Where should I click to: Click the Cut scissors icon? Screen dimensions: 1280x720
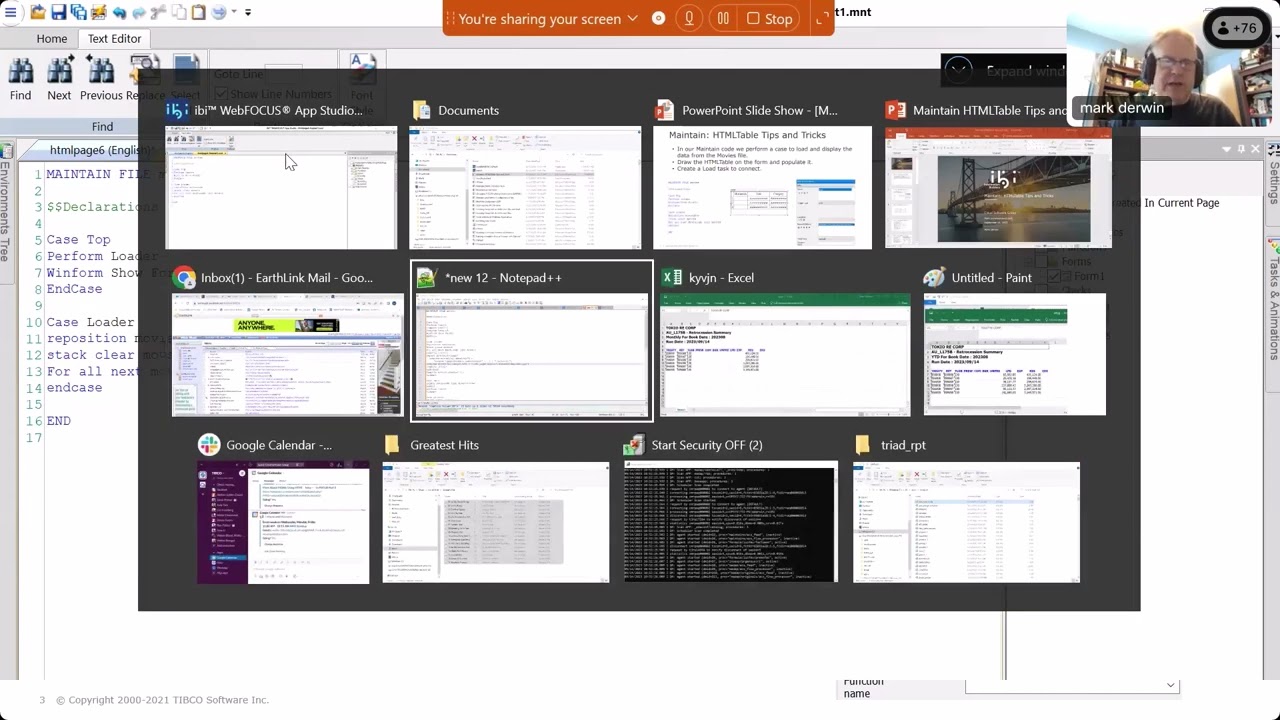point(159,13)
